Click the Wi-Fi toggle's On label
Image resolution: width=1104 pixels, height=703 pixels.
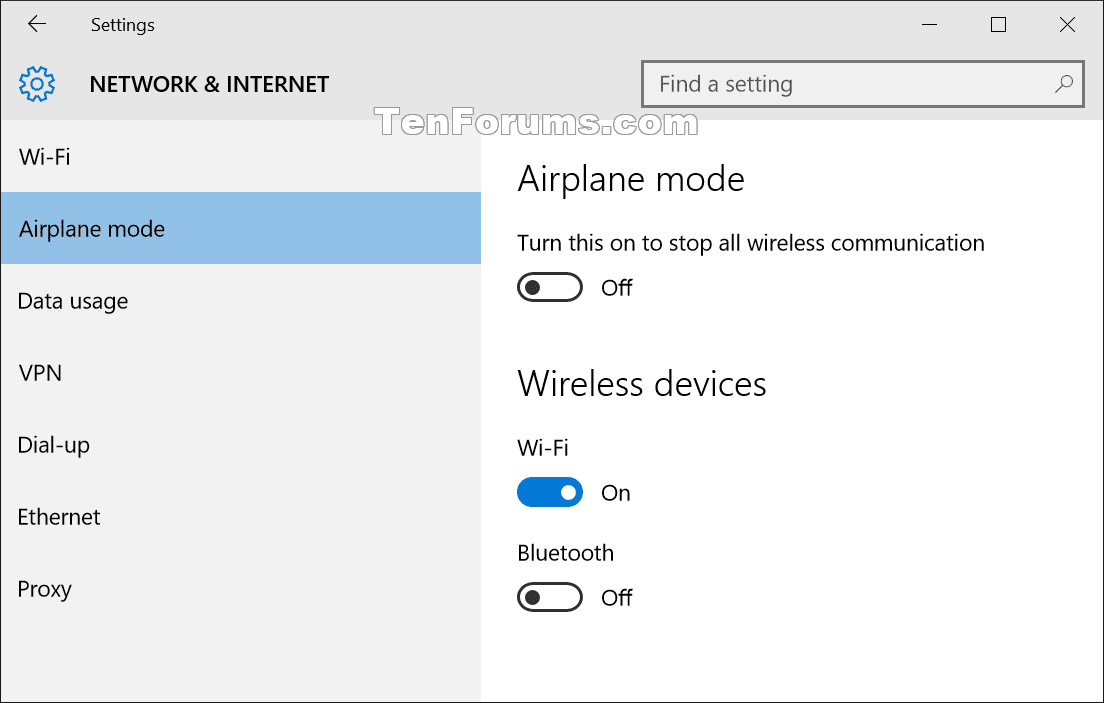[x=616, y=493]
